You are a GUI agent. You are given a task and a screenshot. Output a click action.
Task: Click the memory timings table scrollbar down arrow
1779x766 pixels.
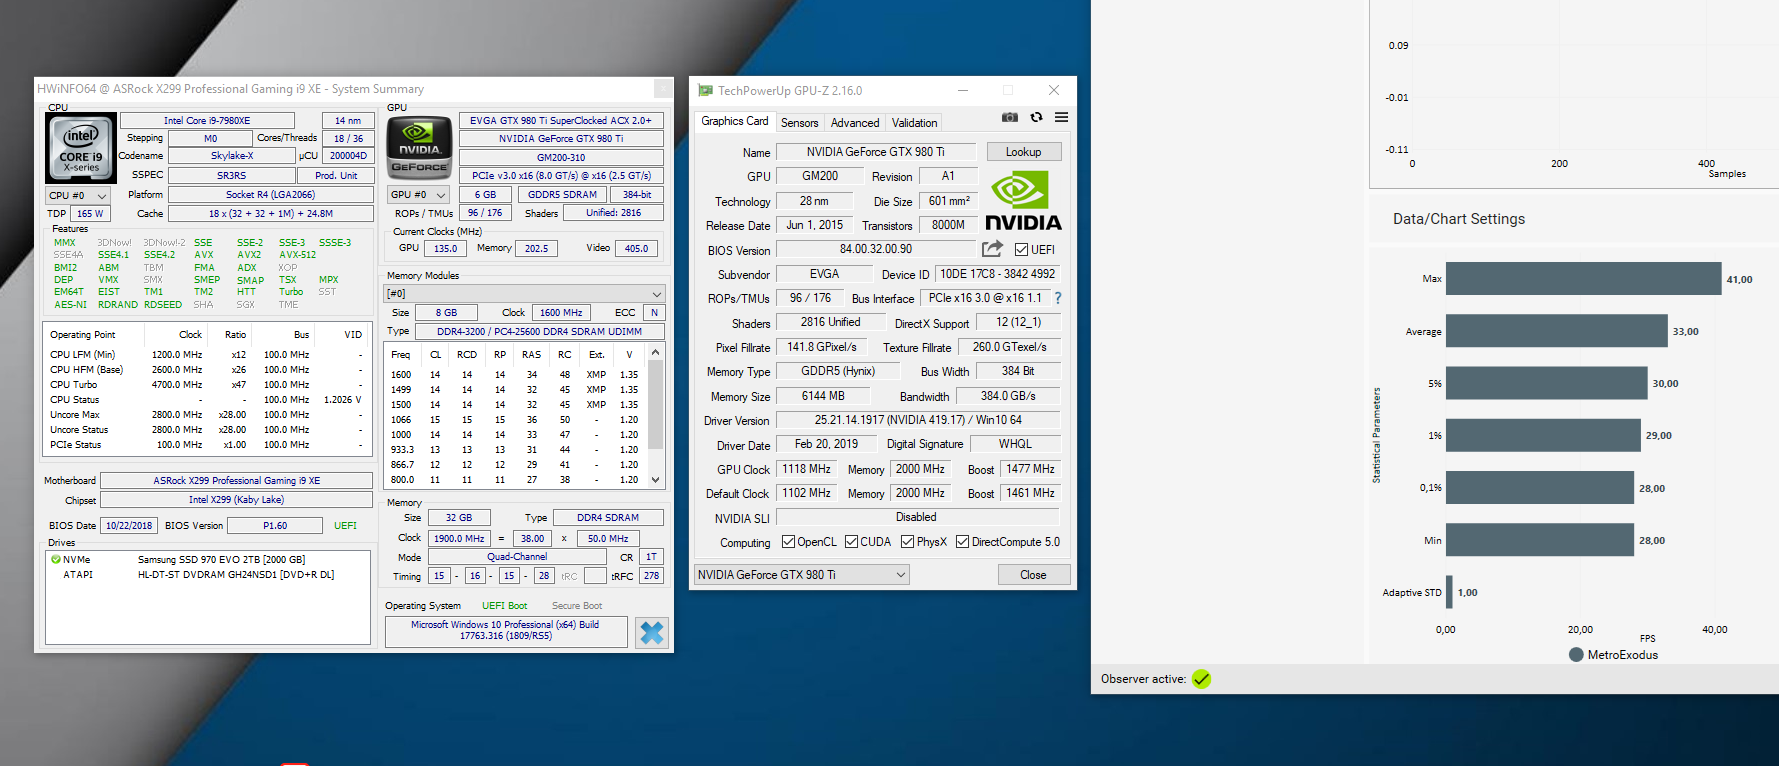656,480
